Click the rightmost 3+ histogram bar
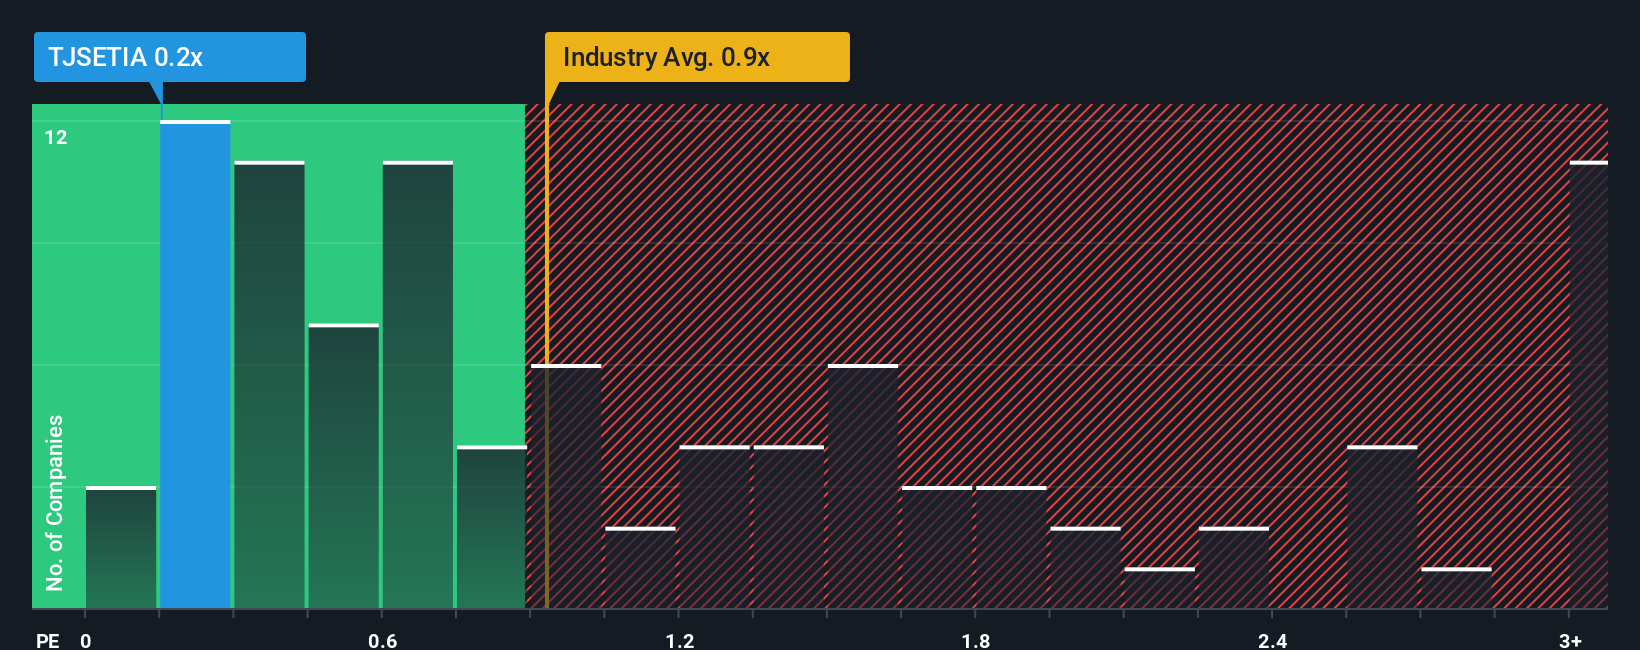 (x=1589, y=385)
